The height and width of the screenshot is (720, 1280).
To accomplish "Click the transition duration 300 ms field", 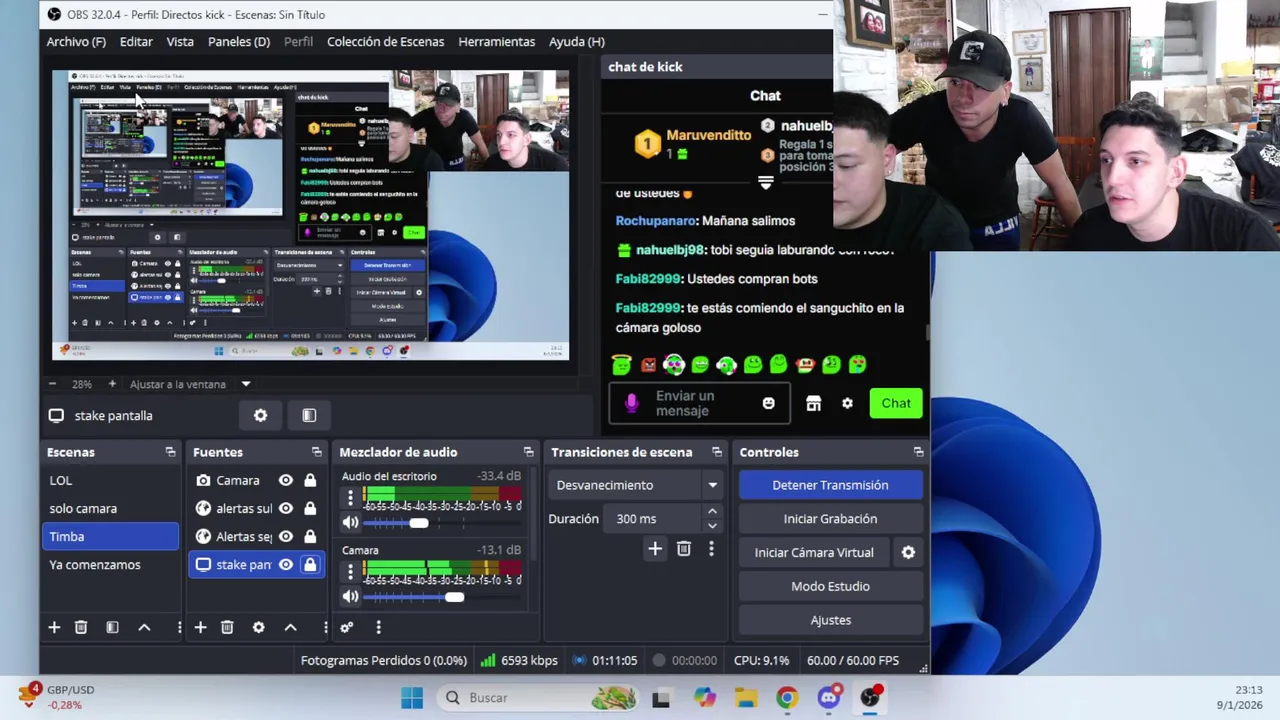I will pos(654,519).
